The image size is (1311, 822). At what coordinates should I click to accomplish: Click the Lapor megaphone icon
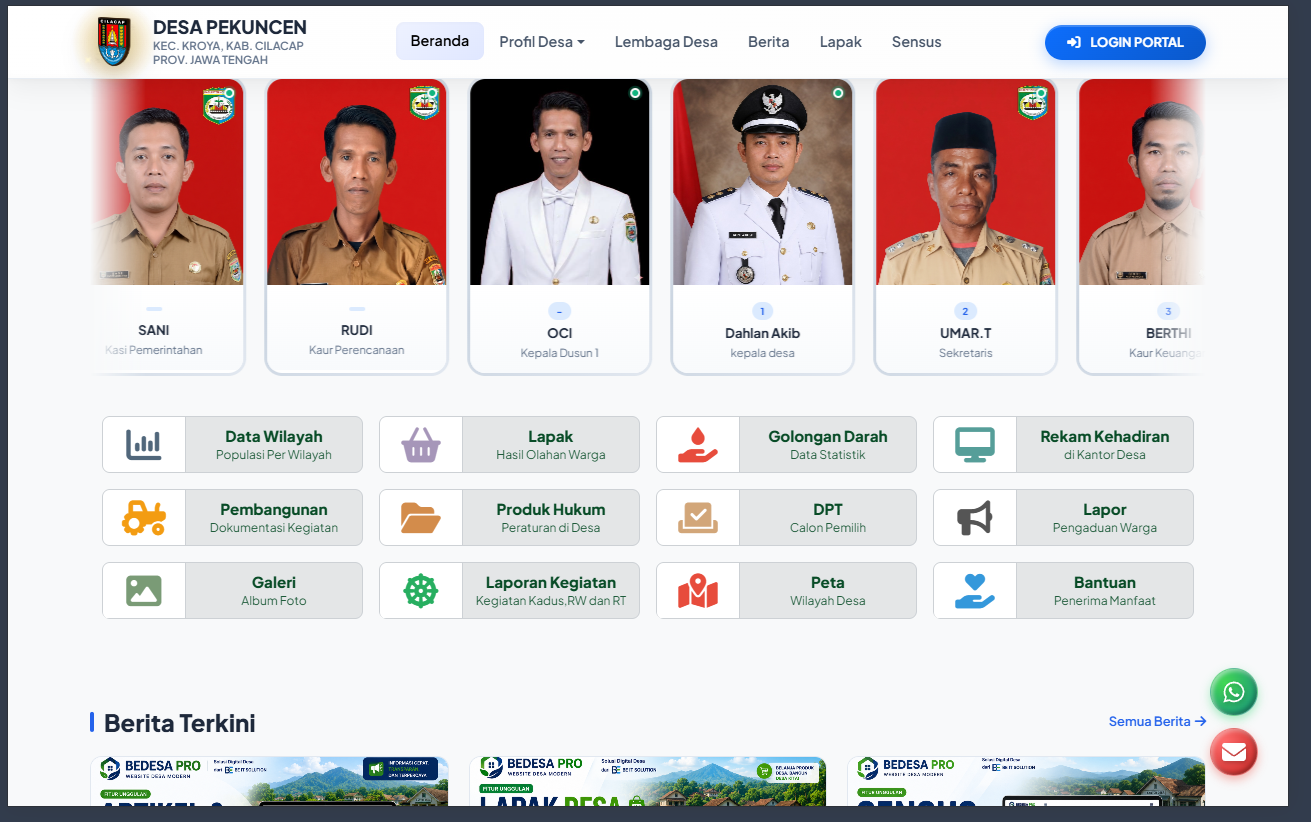pyautogui.click(x=975, y=517)
